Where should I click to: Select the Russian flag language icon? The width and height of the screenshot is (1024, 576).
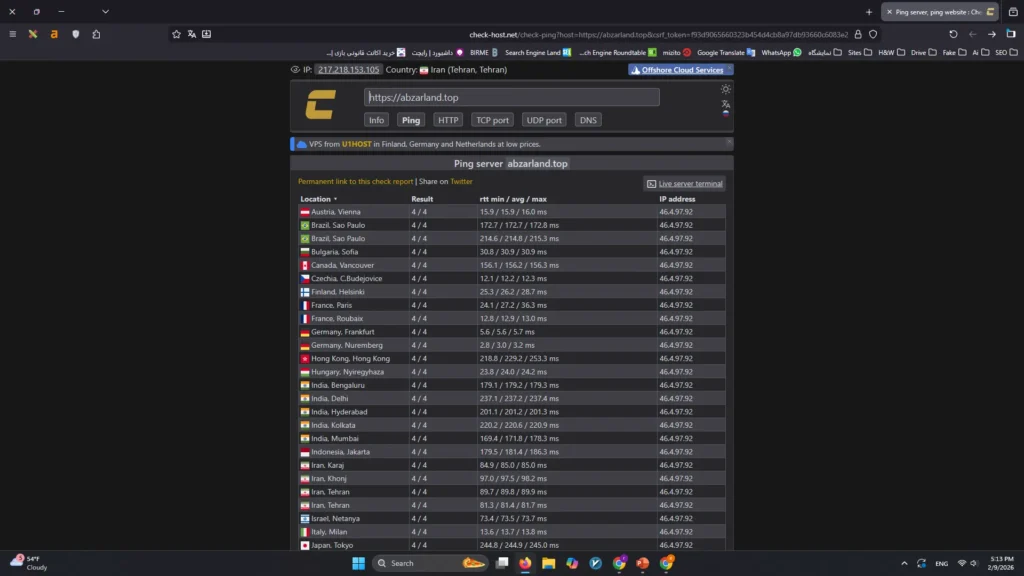click(x=726, y=114)
